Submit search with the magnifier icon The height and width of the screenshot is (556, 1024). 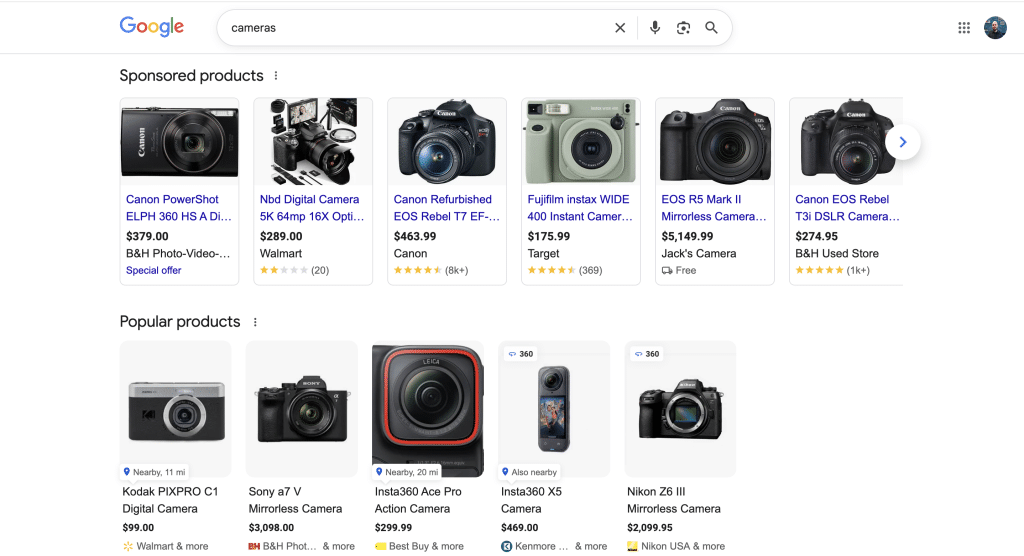[x=711, y=27]
